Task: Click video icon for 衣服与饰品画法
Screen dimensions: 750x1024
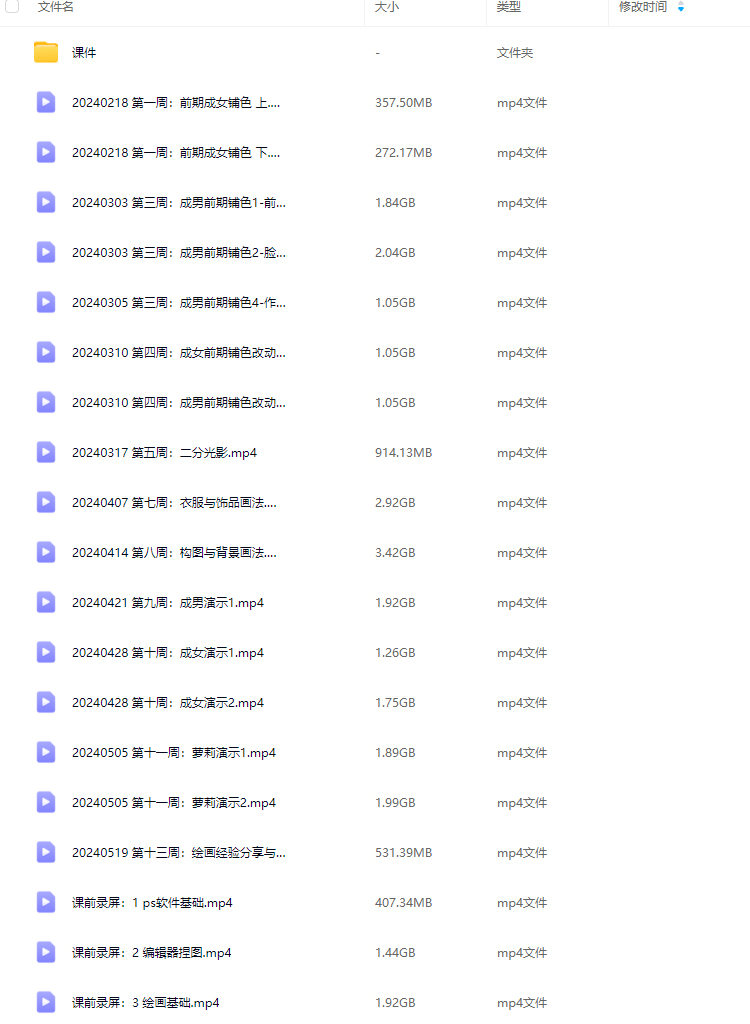Action: point(46,502)
